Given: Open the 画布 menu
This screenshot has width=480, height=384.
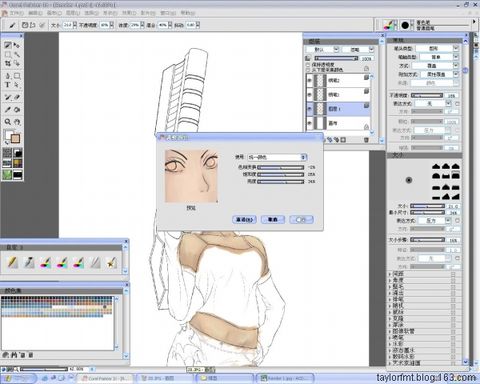Looking at the screenshot, I should 54,13.
